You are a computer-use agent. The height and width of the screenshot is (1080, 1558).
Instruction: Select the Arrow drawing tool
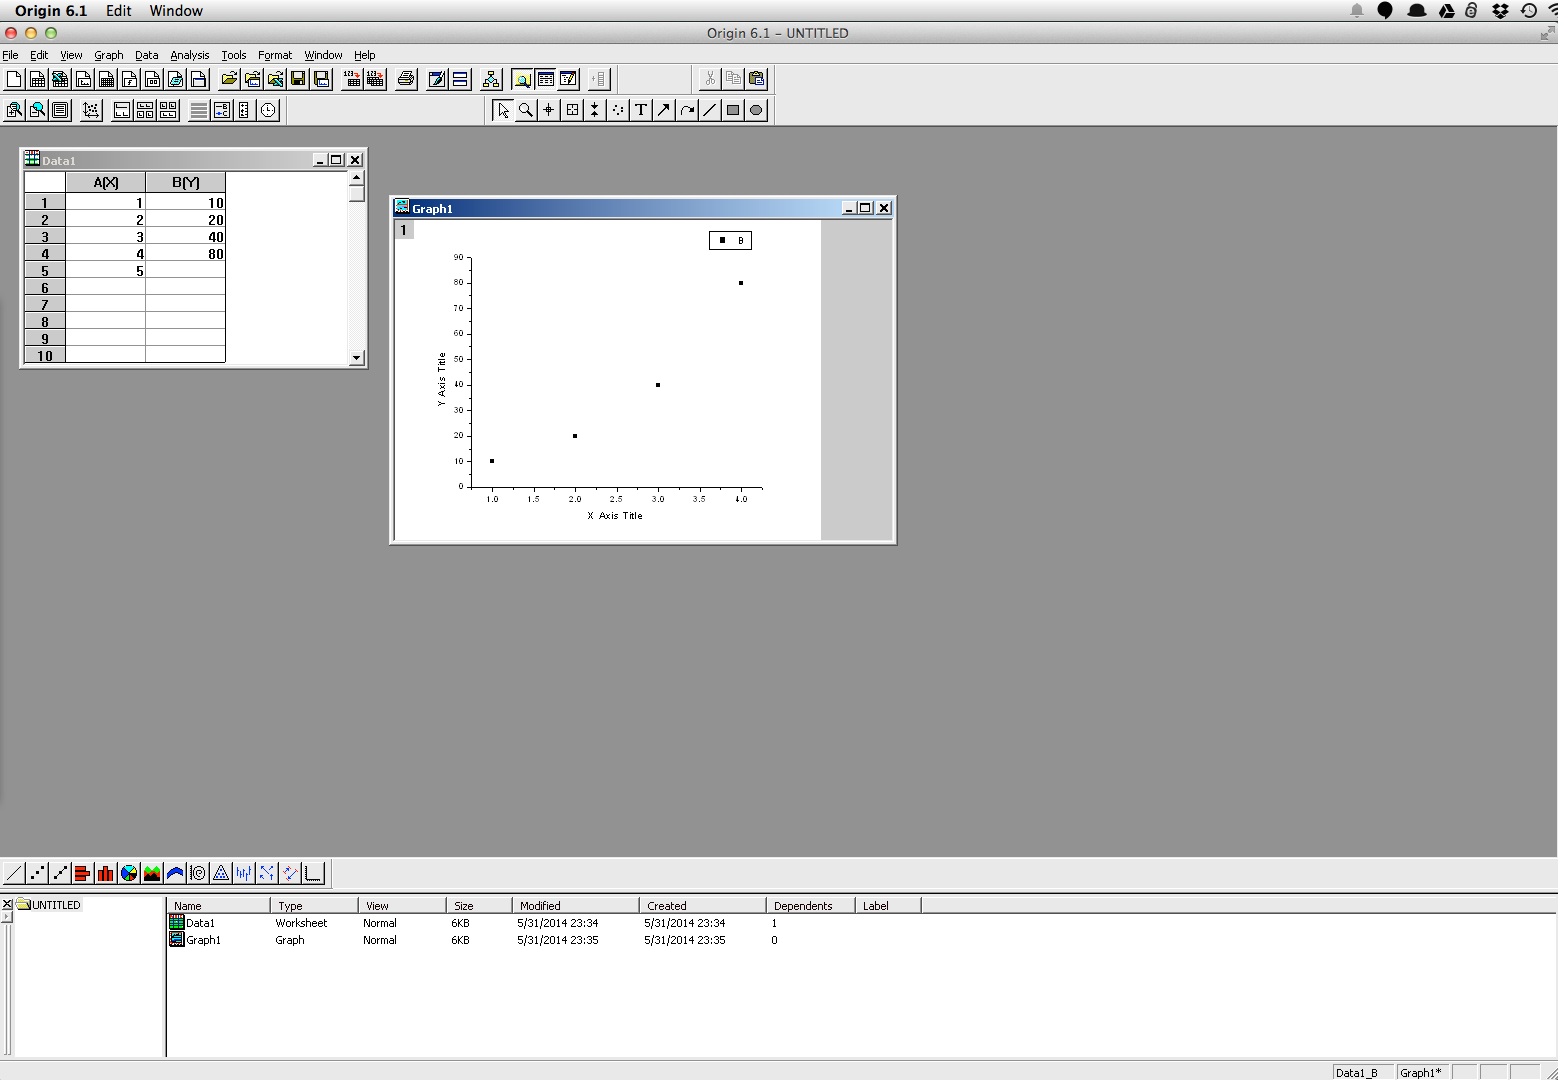coord(663,110)
